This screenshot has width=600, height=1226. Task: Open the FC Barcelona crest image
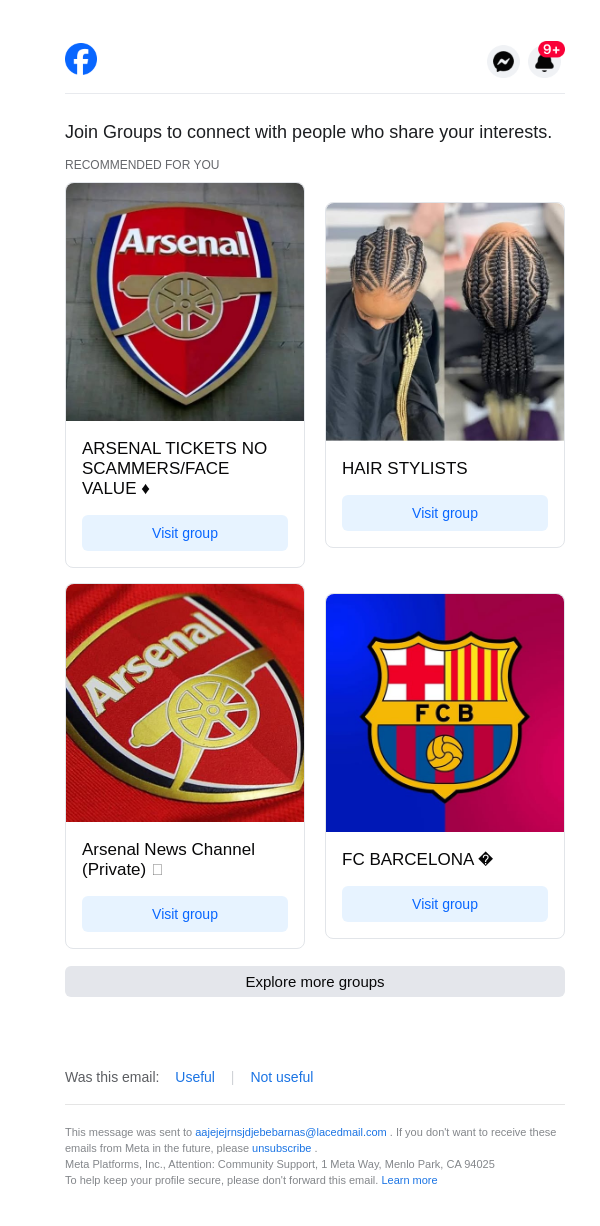[445, 713]
